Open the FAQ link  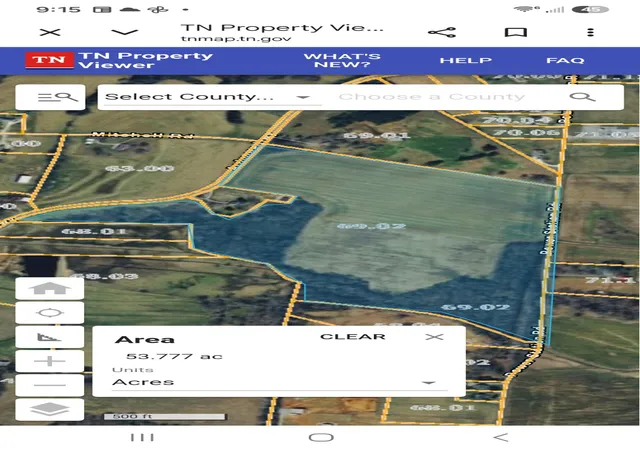565,60
